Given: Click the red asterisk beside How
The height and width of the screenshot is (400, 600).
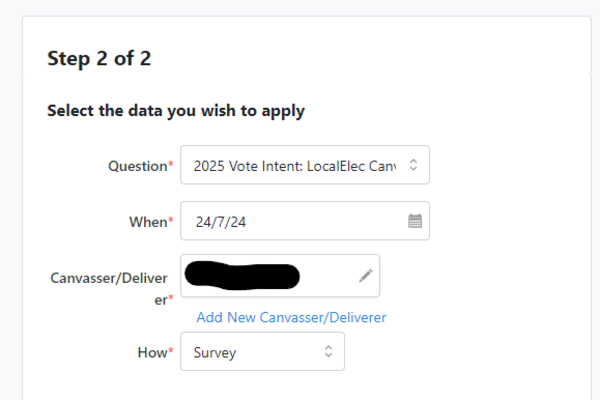Looking at the screenshot, I should coord(170,351).
